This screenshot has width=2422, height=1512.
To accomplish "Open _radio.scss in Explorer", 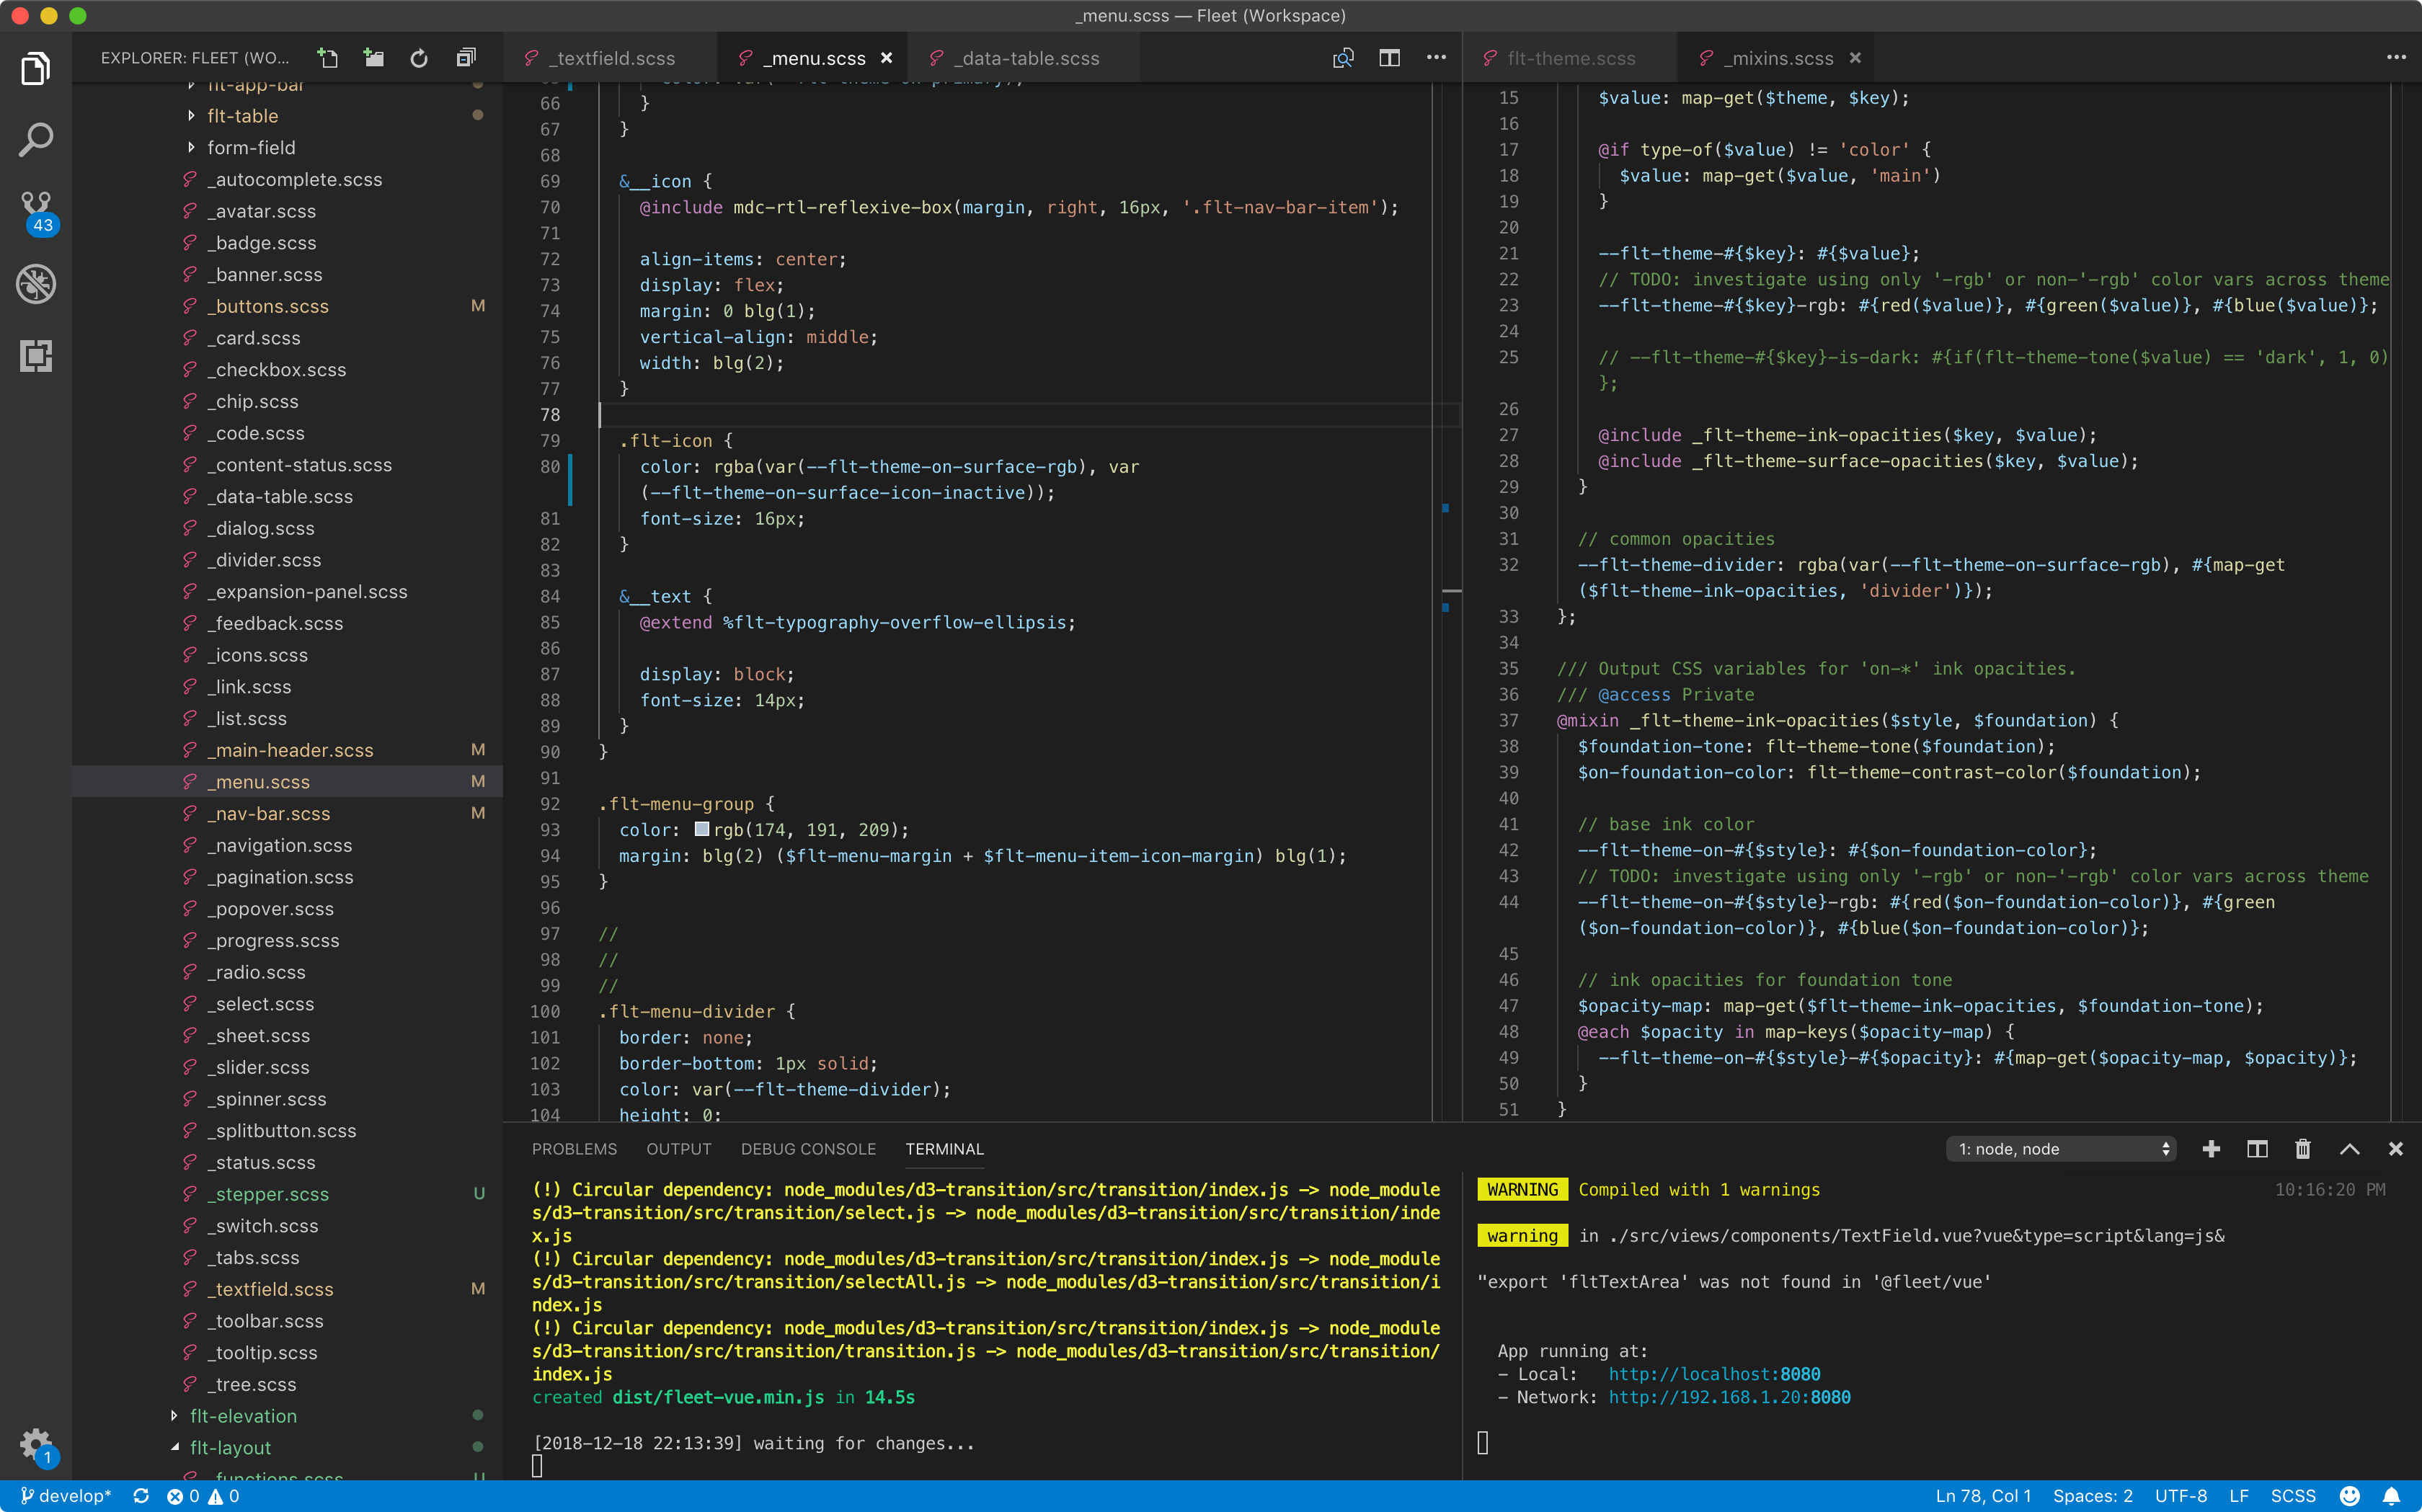I will point(287,972).
